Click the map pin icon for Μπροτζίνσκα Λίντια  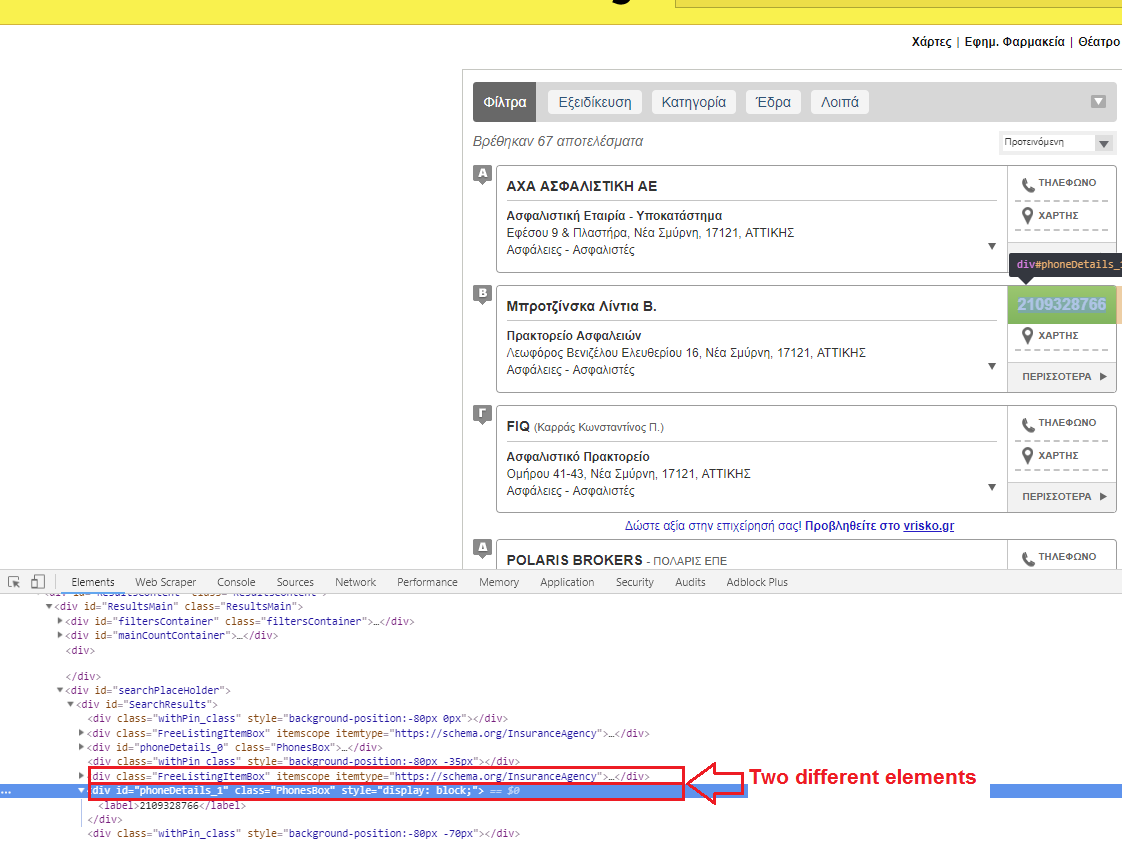click(1027, 336)
